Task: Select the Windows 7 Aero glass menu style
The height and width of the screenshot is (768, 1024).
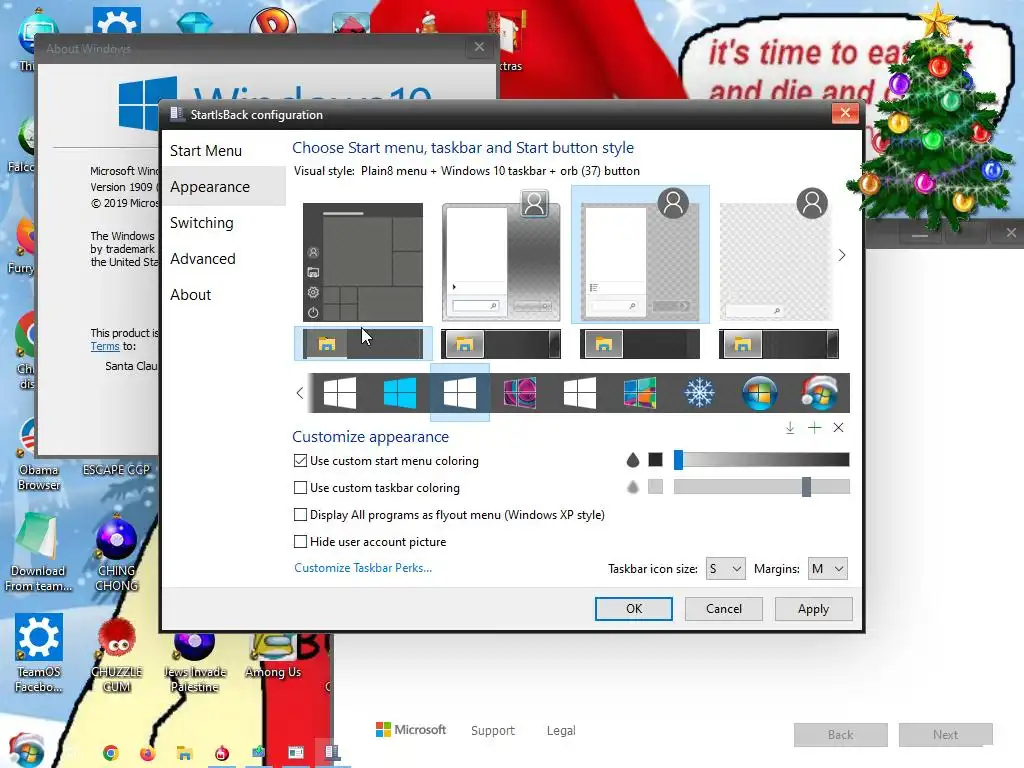Action: click(501, 255)
